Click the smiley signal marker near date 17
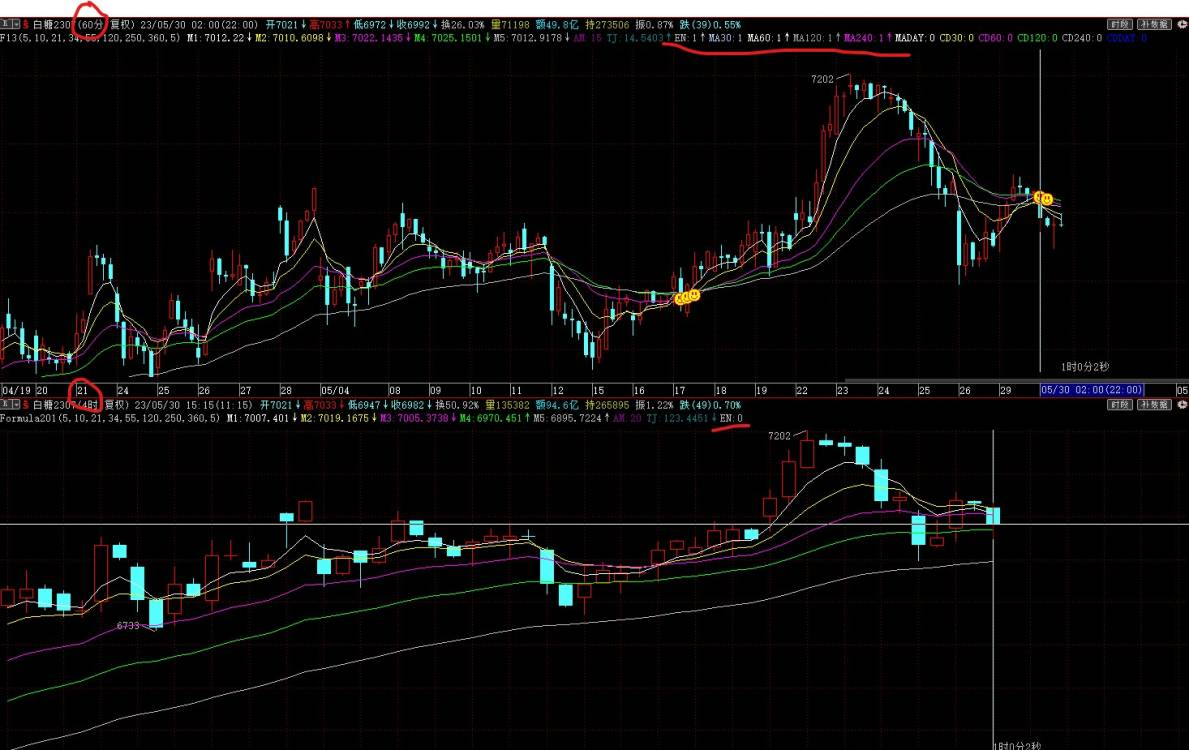The width and height of the screenshot is (1189, 750). tap(687, 297)
